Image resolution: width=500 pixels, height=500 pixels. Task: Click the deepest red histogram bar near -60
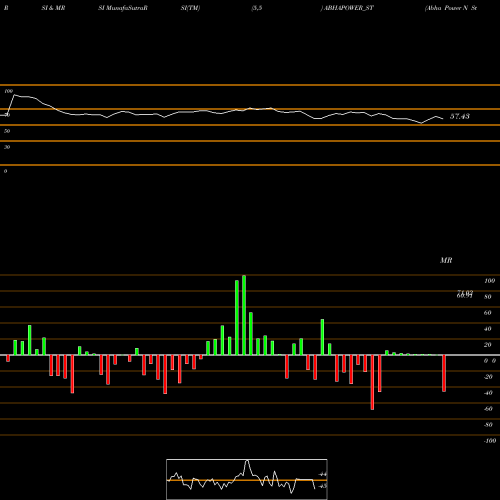pyautogui.click(x=372, y=382)
